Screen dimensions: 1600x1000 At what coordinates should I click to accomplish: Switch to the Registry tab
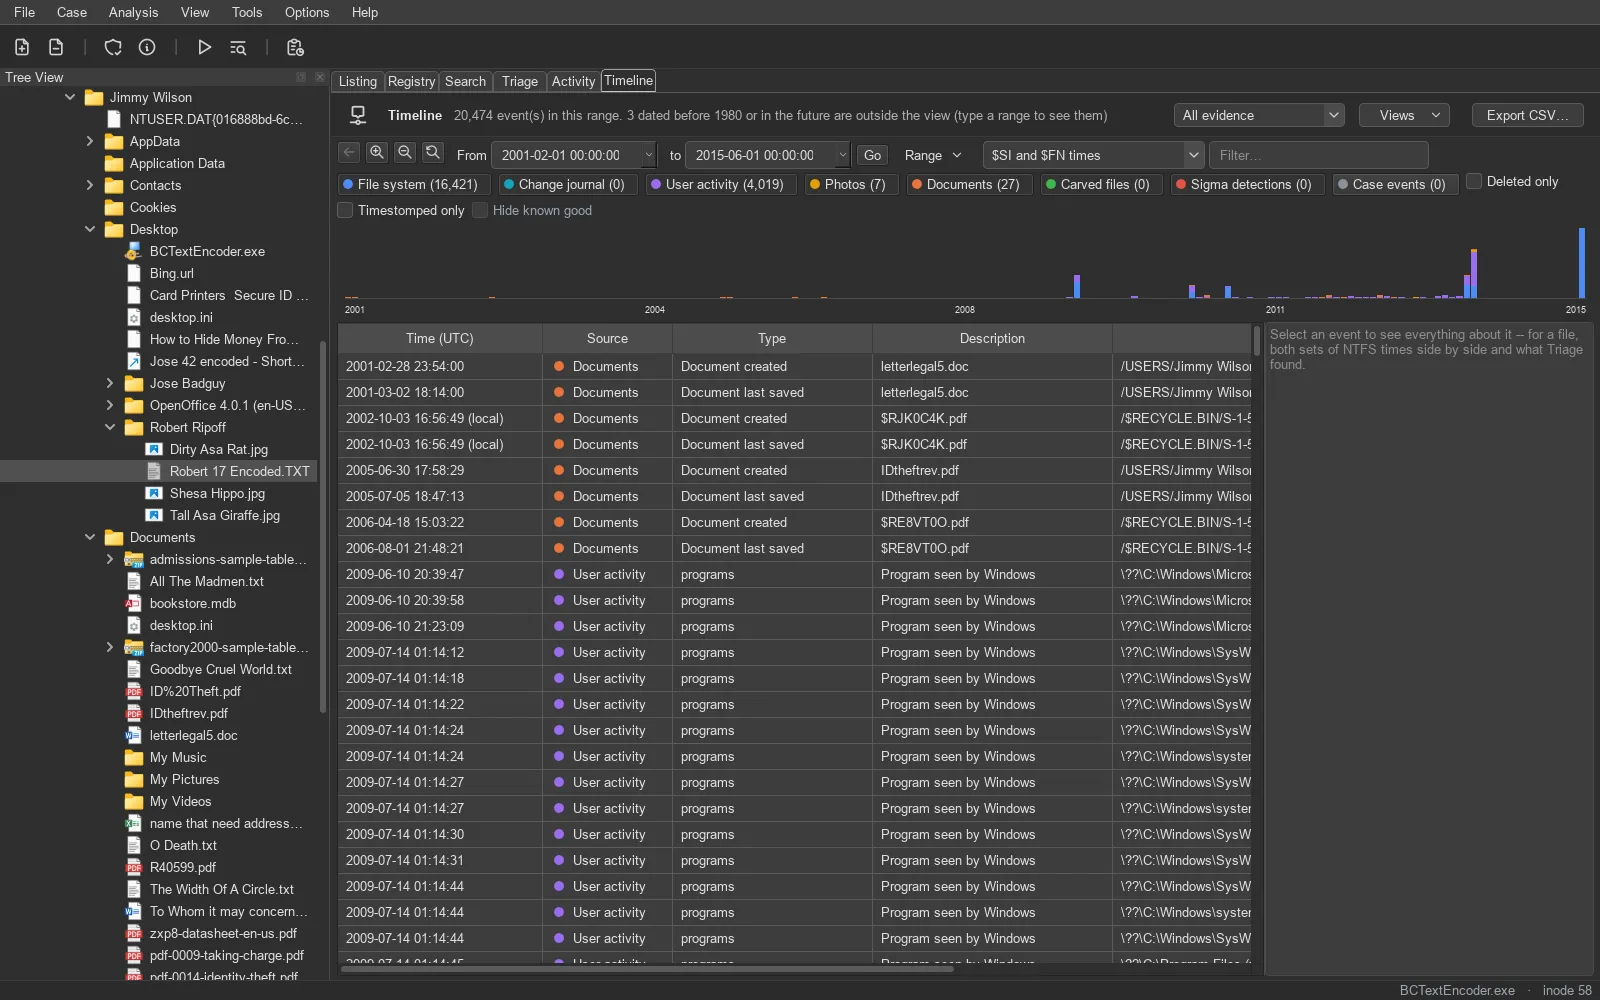411,81
